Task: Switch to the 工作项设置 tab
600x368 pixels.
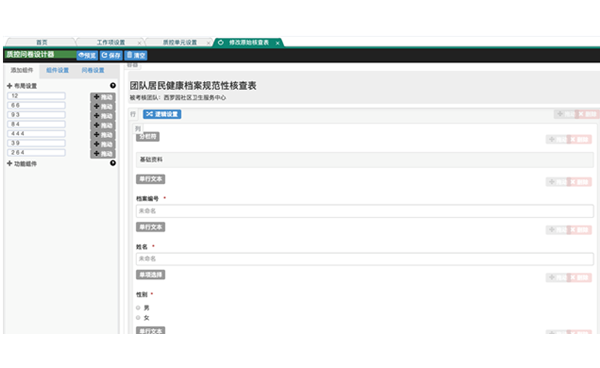Action: 111,42
